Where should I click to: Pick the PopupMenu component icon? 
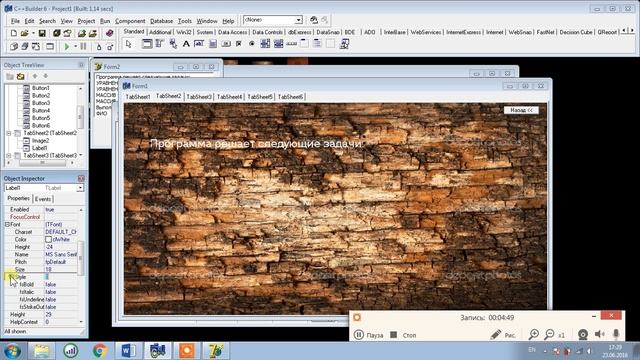(x=173, y=44)
